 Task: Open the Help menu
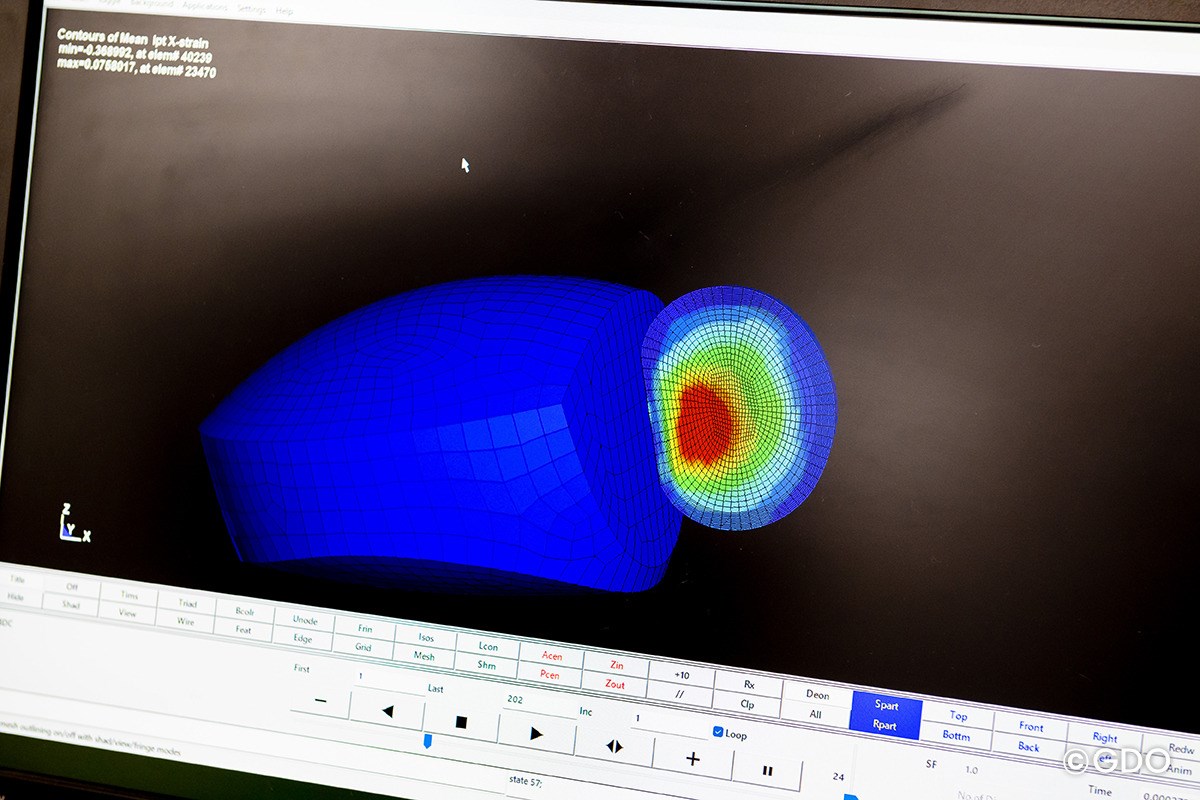(x=284, y=11)
